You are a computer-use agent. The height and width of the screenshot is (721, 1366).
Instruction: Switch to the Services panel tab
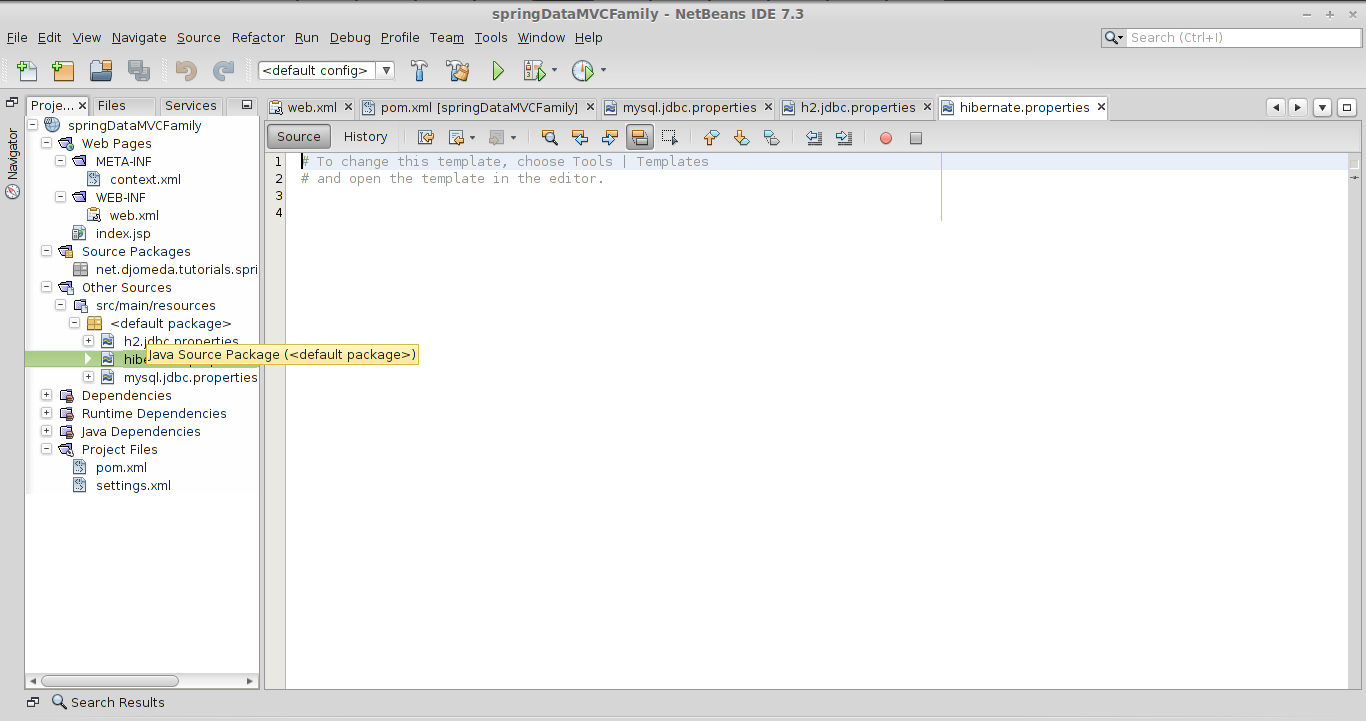click(191, 106)
